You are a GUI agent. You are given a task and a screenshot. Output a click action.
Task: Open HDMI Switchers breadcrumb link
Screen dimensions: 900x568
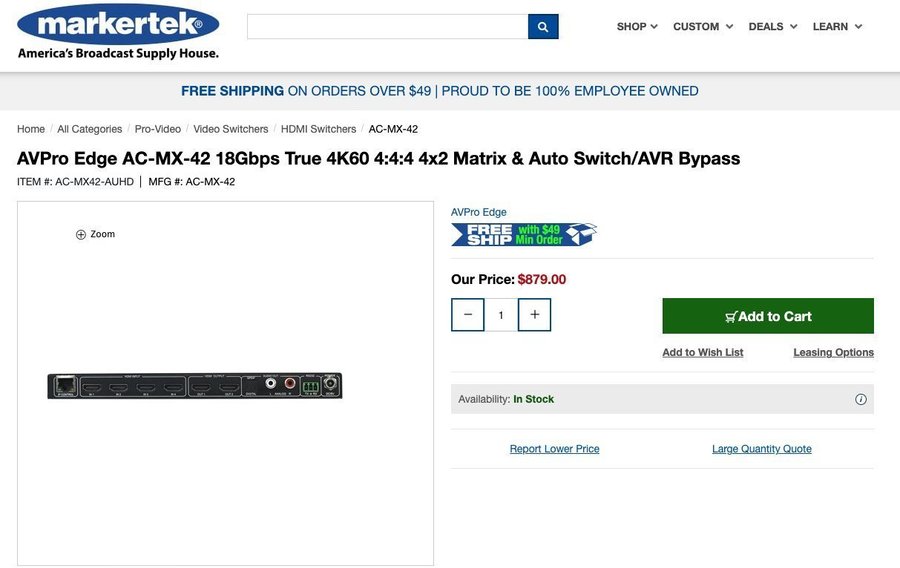(319, 129)
